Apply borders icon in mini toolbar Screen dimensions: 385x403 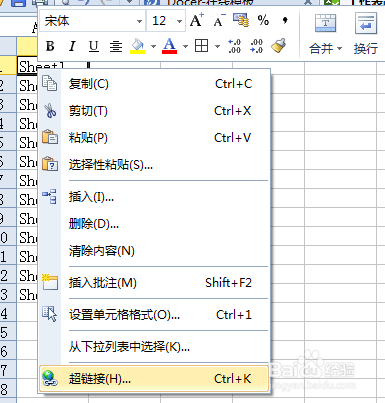click(x=201, y=46)
